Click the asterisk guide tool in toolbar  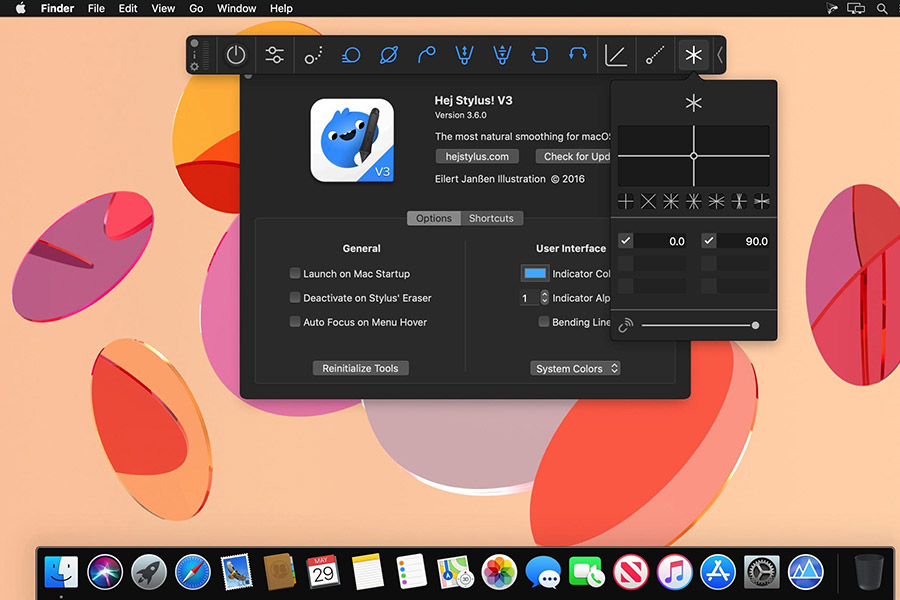693,55
